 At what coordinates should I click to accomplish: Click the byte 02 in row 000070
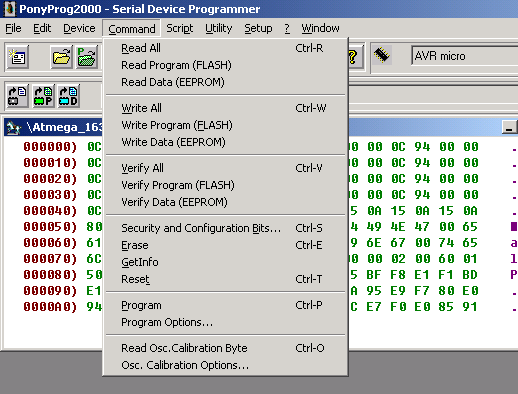(398, 259)
